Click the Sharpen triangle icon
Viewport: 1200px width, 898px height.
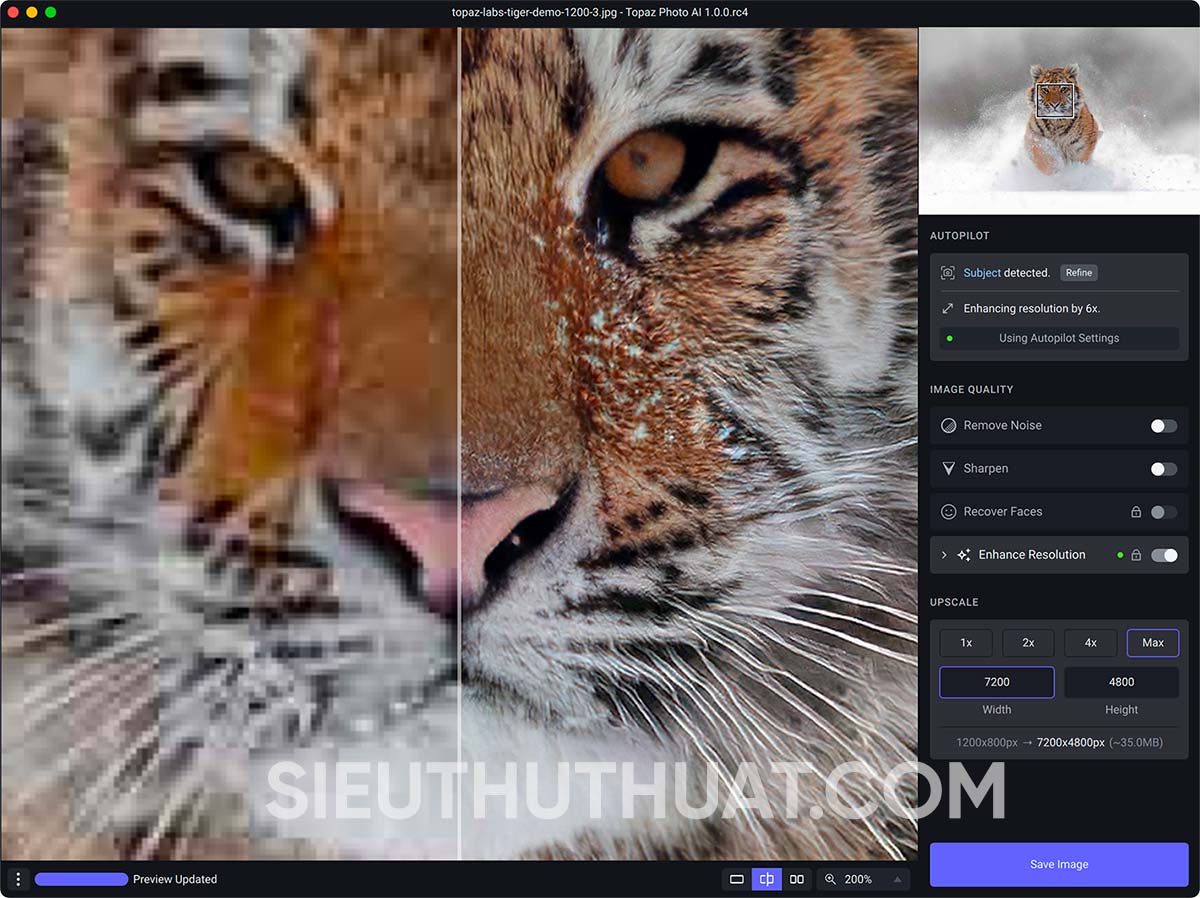click(x=949, y=468)
